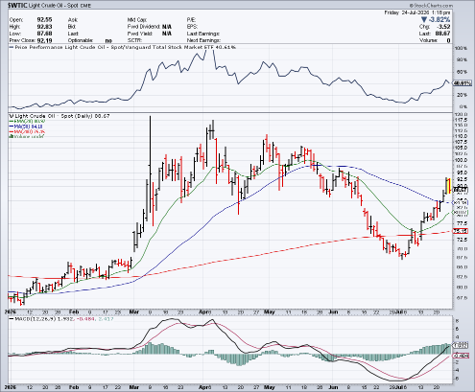Click the P/E label
Viewport: 475px width, 392px height.
[191, 20]
